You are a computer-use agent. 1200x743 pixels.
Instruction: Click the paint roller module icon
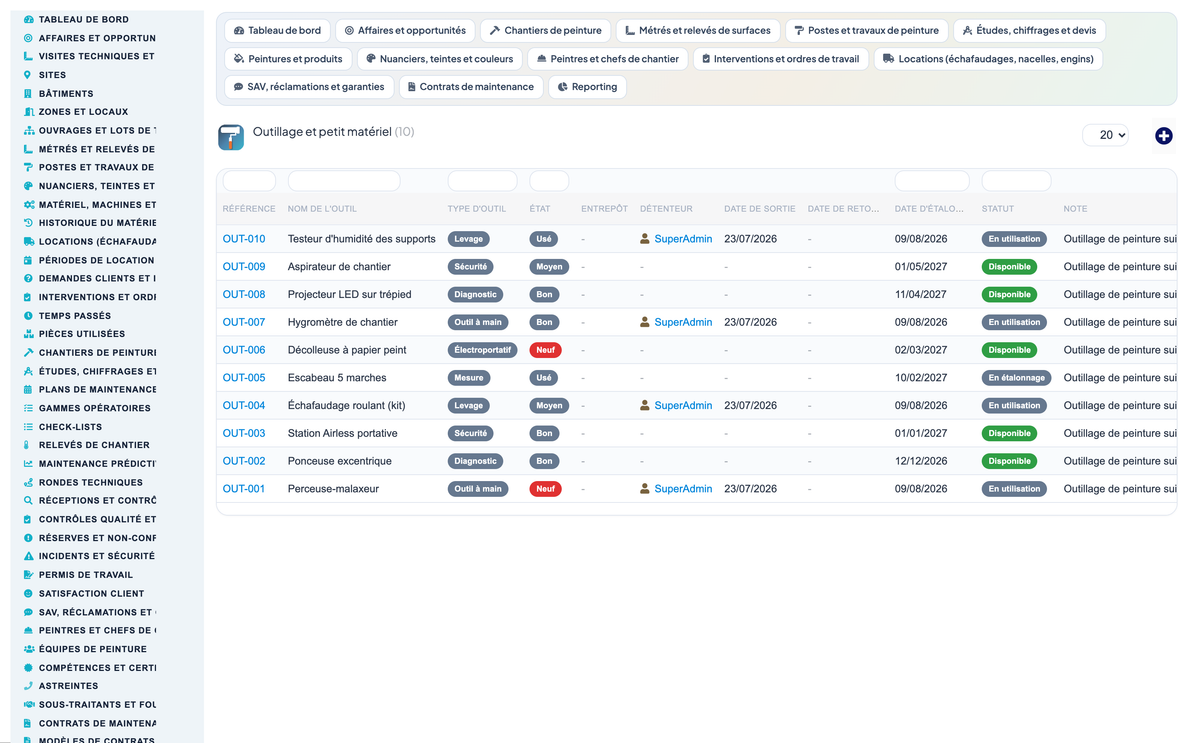click(231, 137)
